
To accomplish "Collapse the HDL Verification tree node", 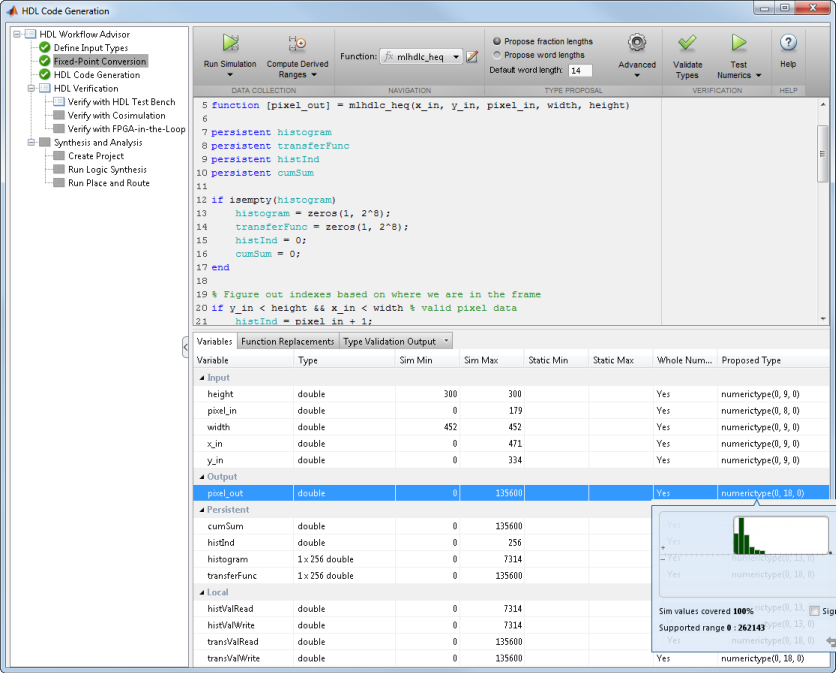I will (31, 88).
